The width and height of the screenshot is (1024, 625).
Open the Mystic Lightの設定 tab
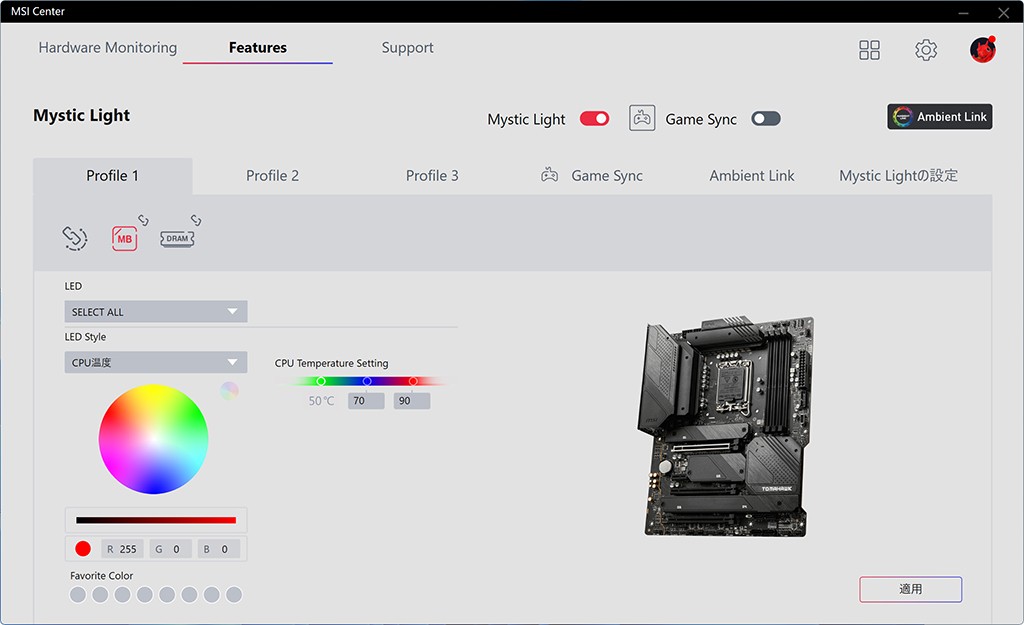coord(898,176)
